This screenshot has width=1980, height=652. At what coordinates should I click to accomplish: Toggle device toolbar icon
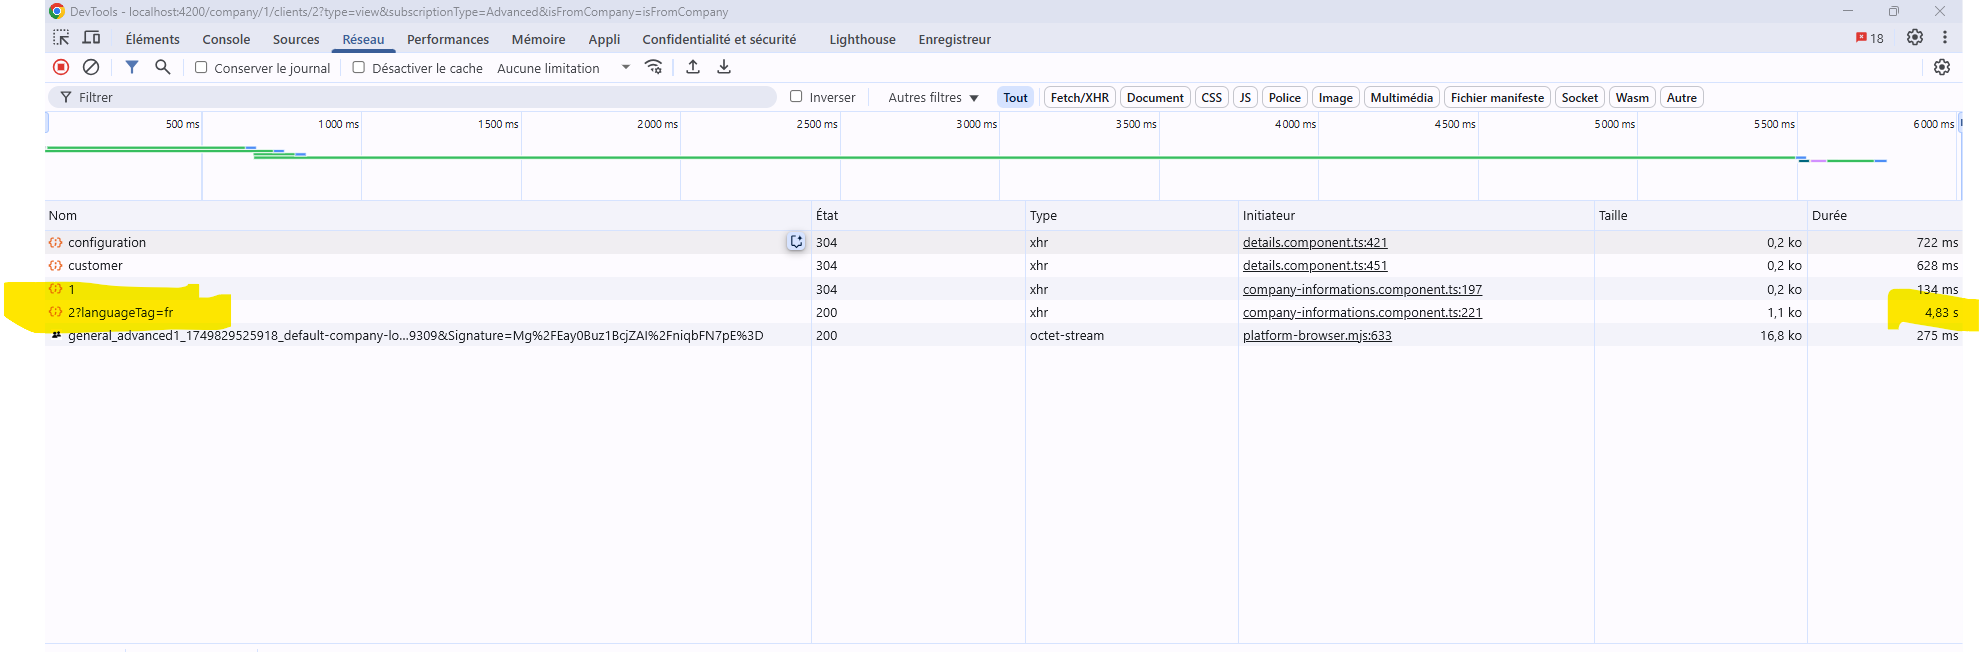tap(91, 38)
